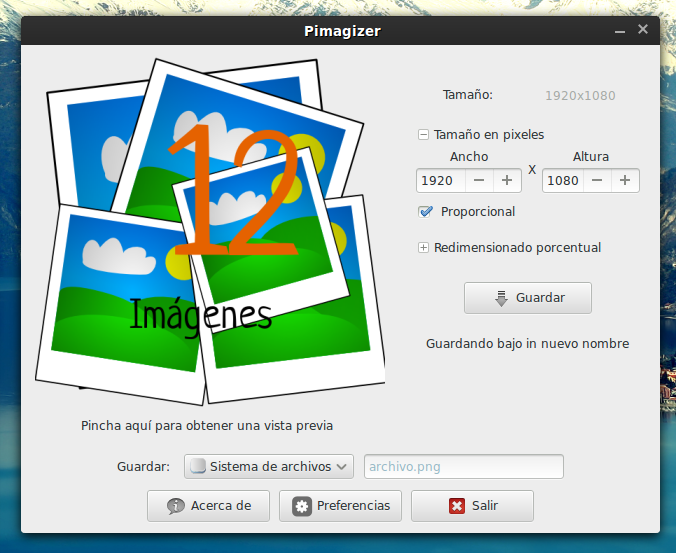This screenshot has height=553, width=676.
Task: Click the Guardar button with download arrow
Action: tap(527, 298)
